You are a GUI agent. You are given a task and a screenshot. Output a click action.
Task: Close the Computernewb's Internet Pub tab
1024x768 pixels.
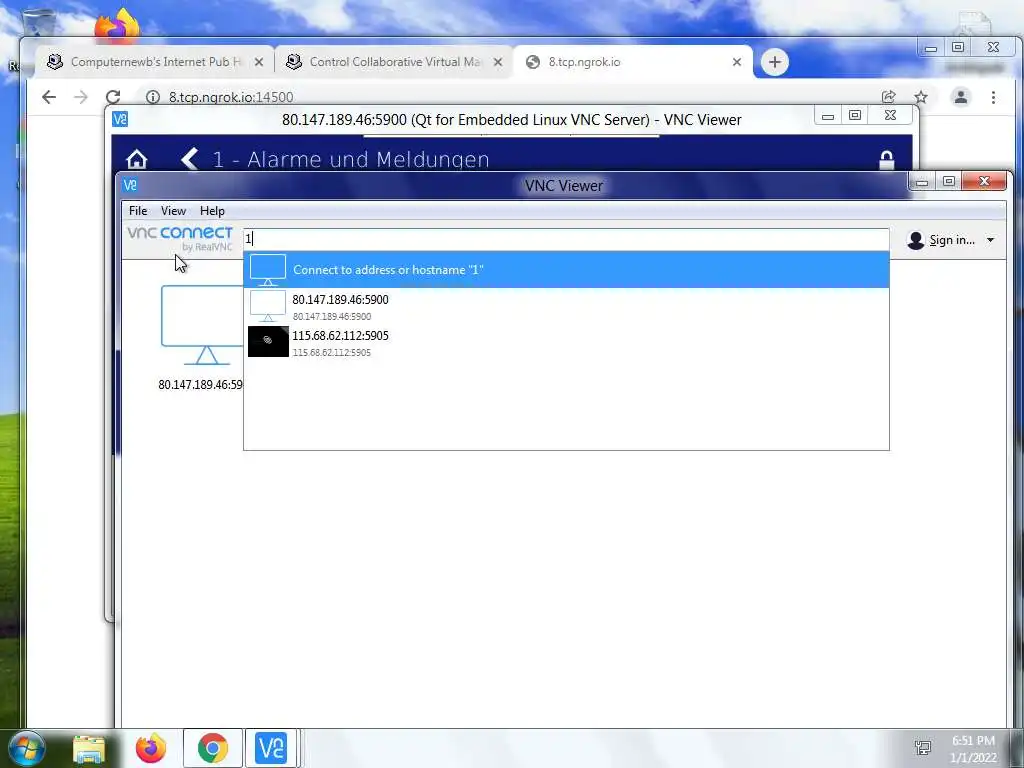(259, 62)
